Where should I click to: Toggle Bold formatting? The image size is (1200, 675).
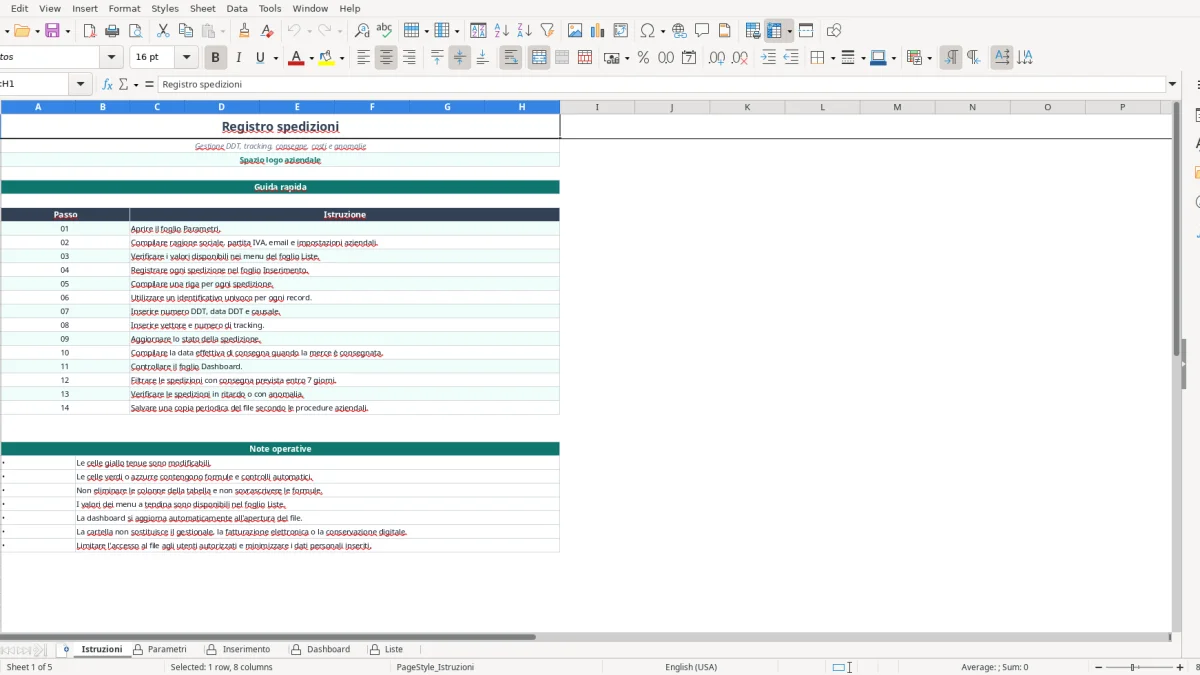click(215, 58)
